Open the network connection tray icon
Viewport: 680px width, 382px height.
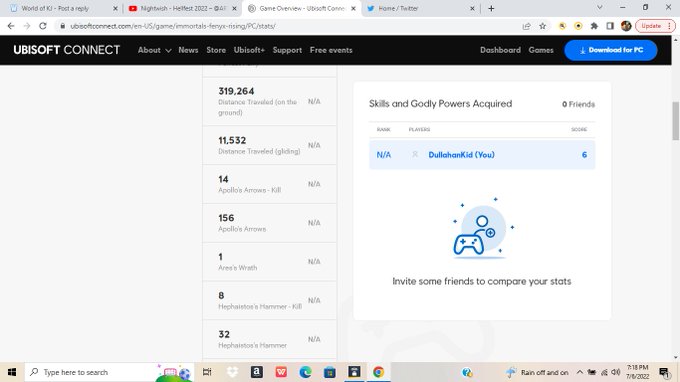pos(604,372)
